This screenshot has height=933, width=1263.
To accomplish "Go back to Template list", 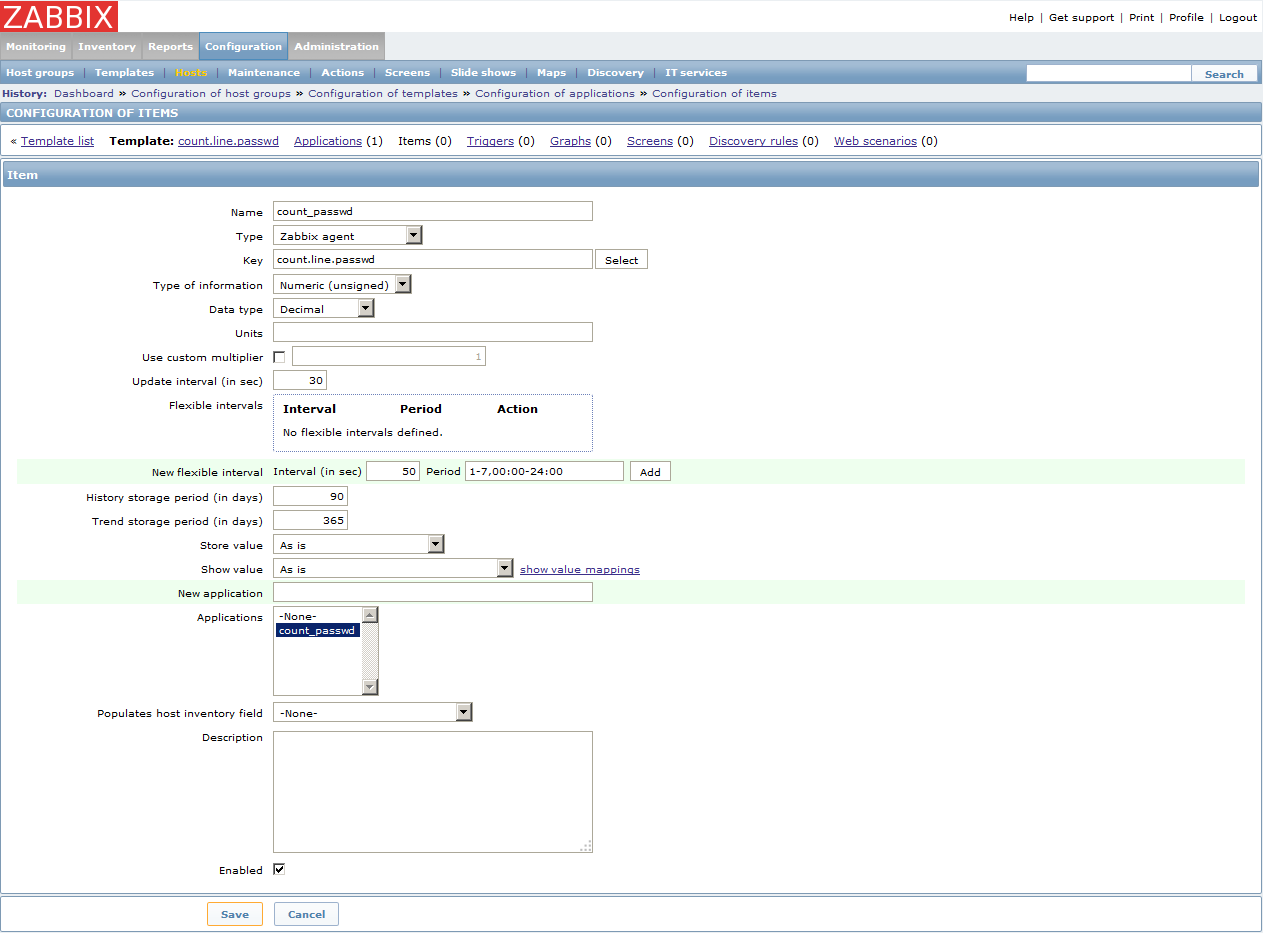I will [57, 141].
